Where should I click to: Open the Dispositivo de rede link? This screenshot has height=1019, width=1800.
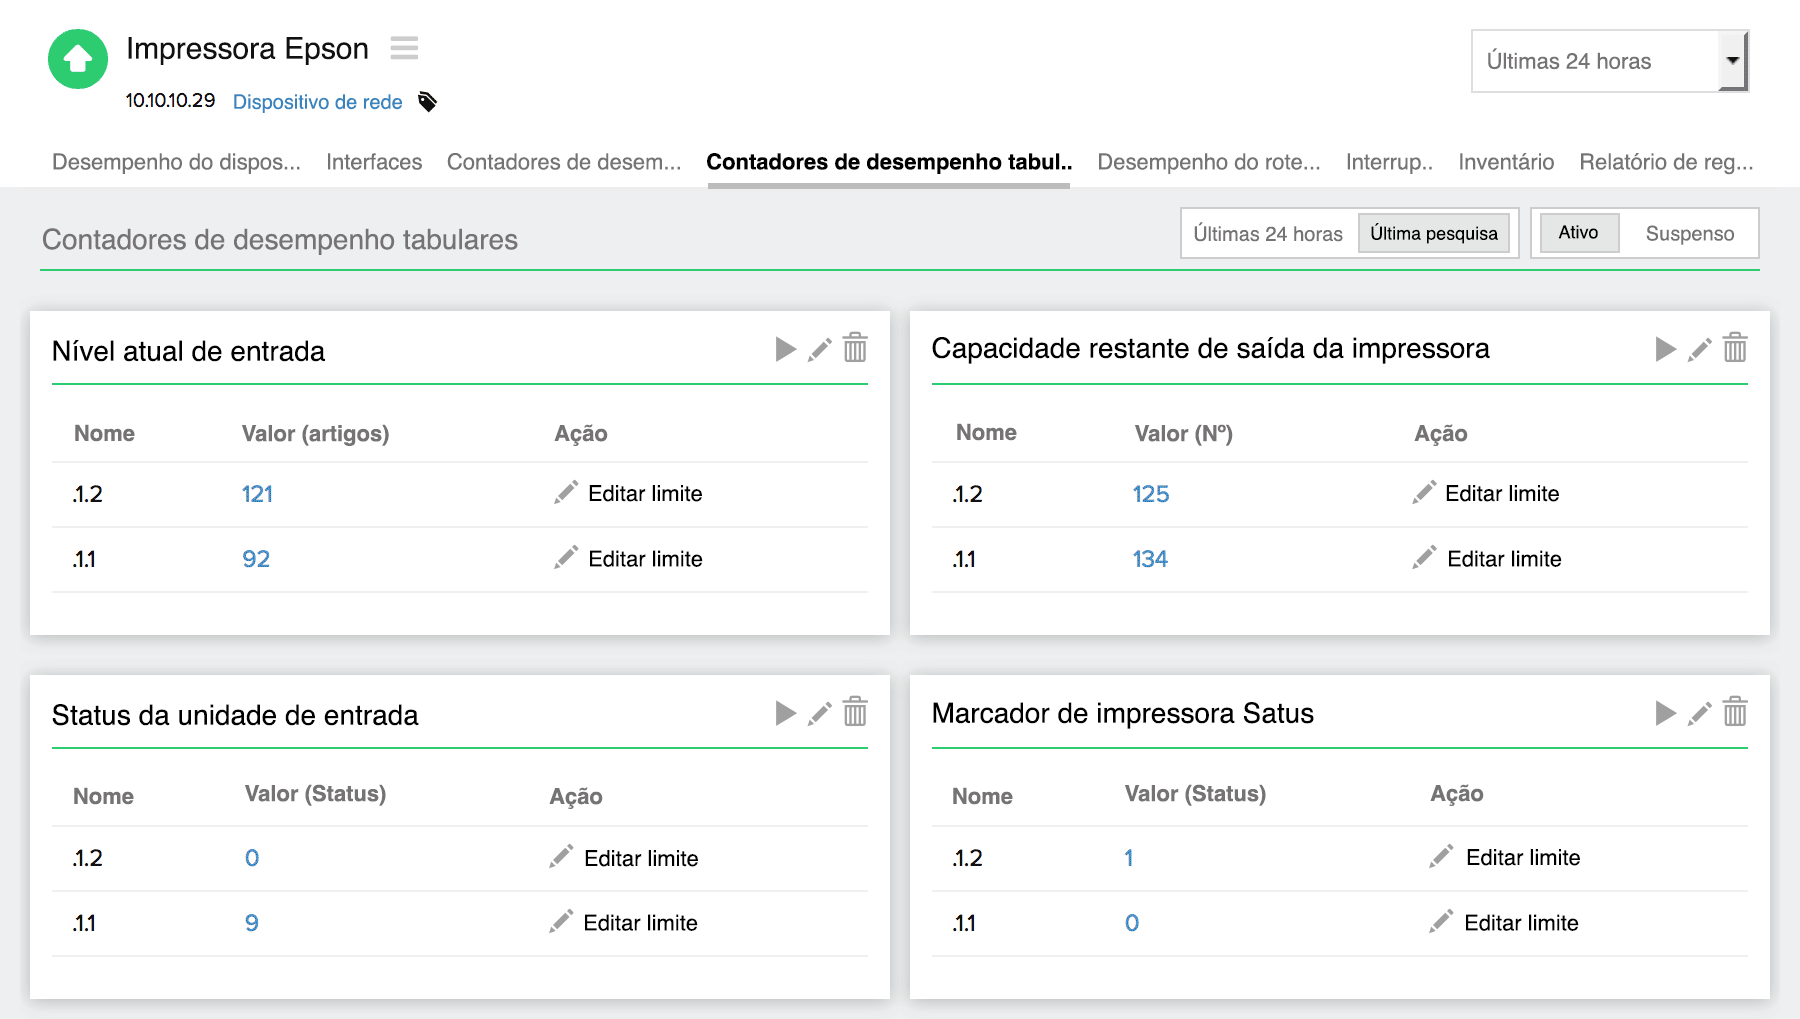coord(317,102)
